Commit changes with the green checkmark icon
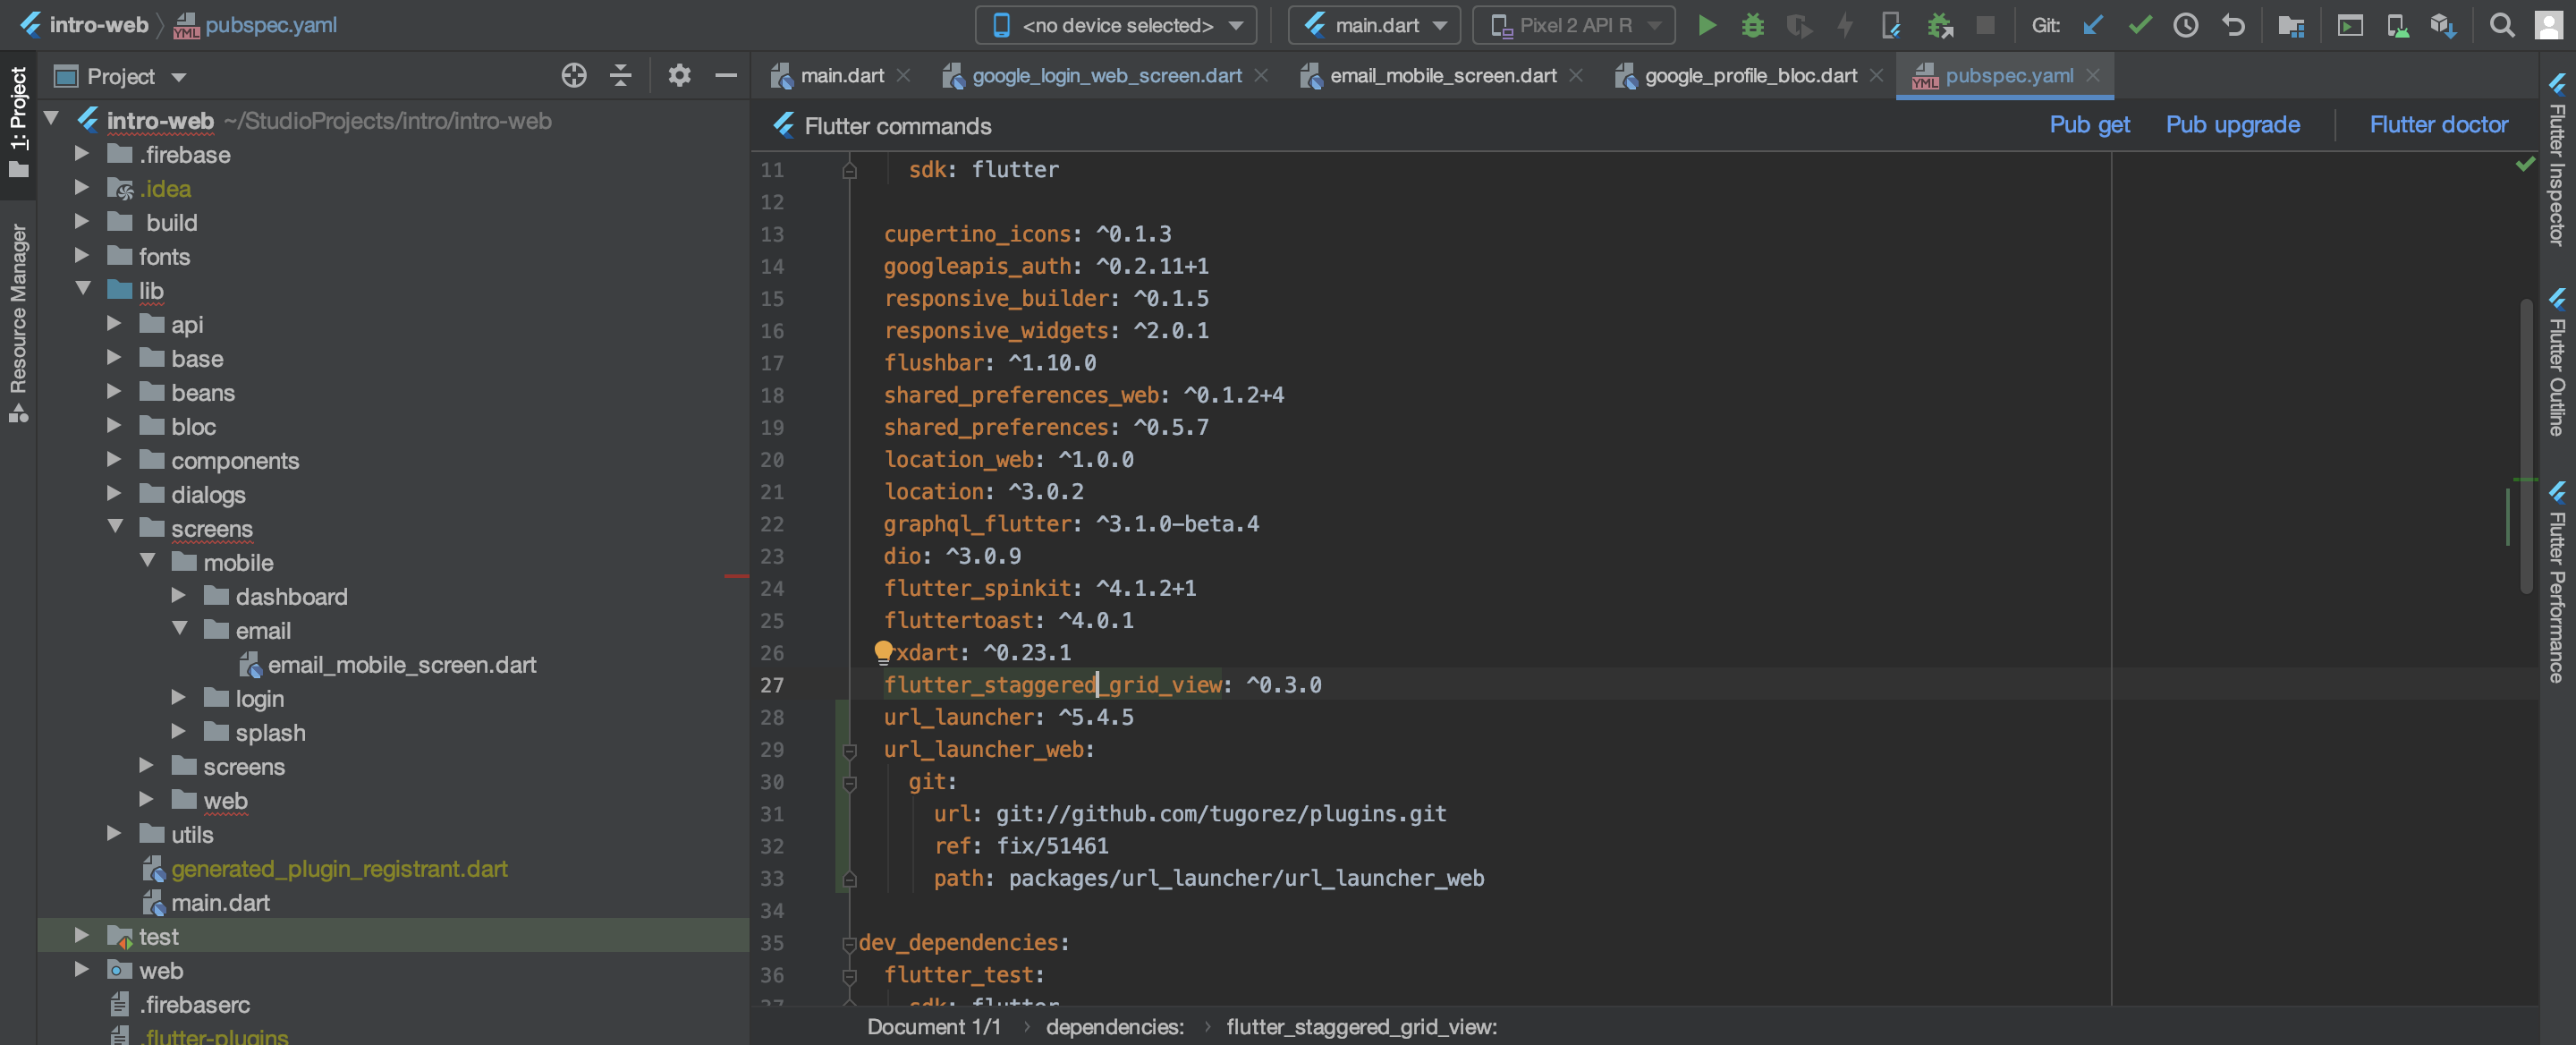Viewport: 2576px width, 1045px height. coord(2140,26)
